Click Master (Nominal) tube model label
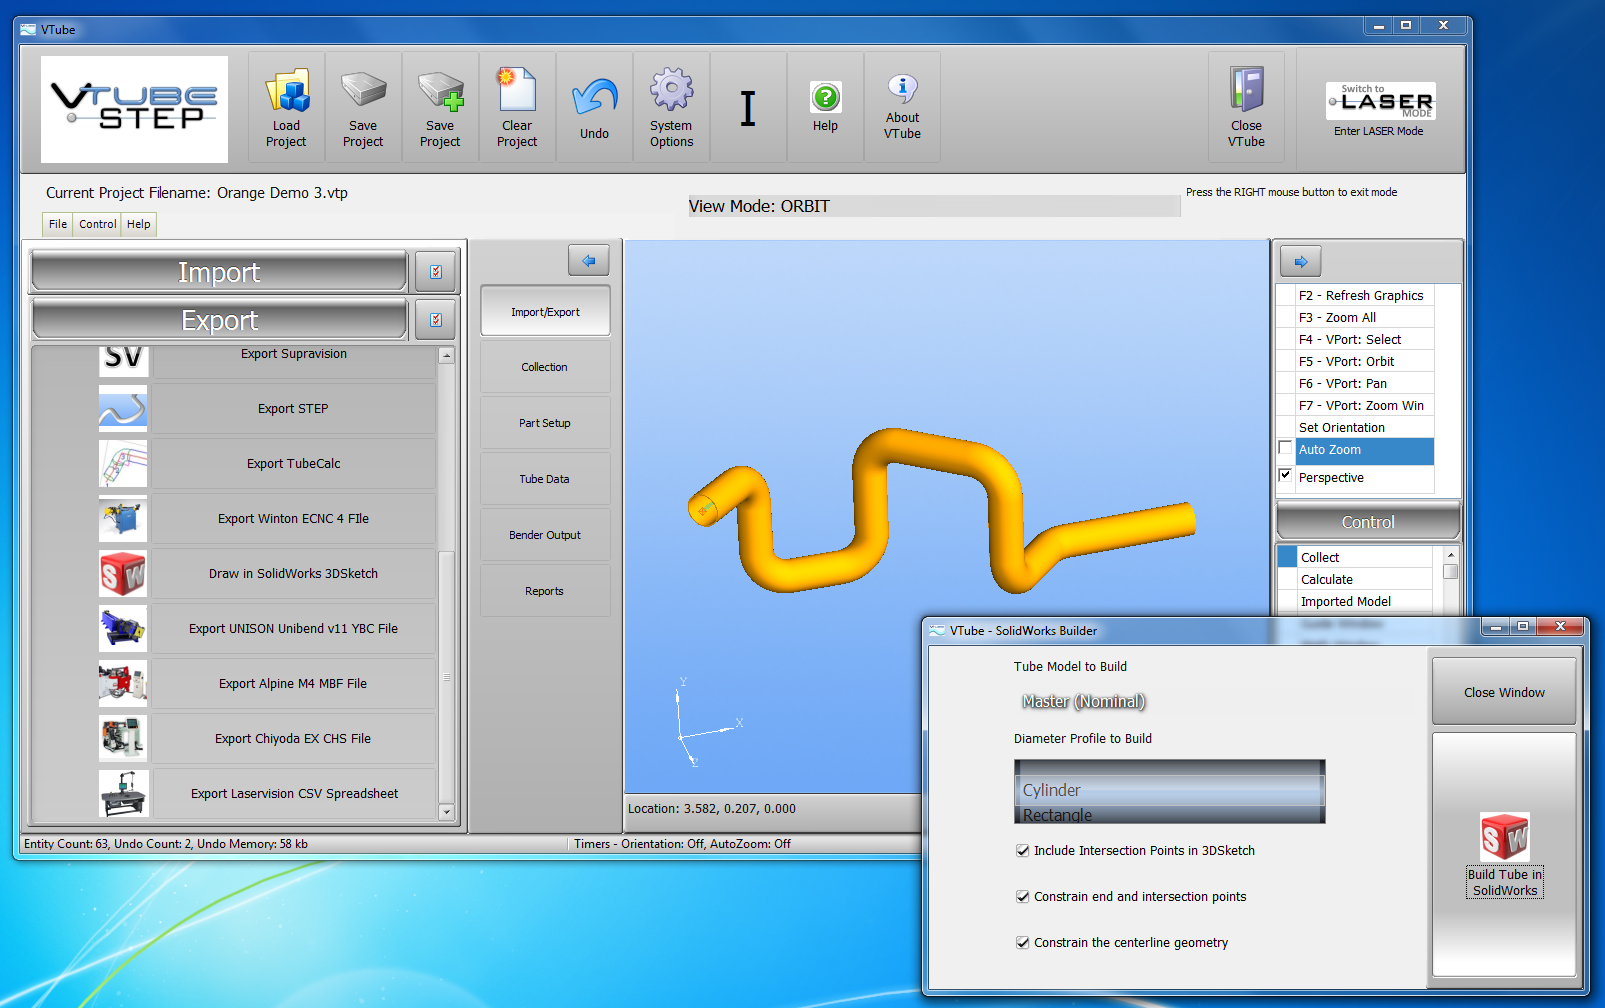The height and width of the screenshot is (1008, 1605). [1083, 702]
